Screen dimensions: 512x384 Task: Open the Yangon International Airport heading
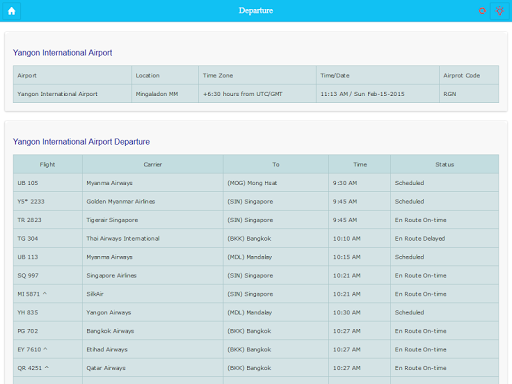[62, 53]
